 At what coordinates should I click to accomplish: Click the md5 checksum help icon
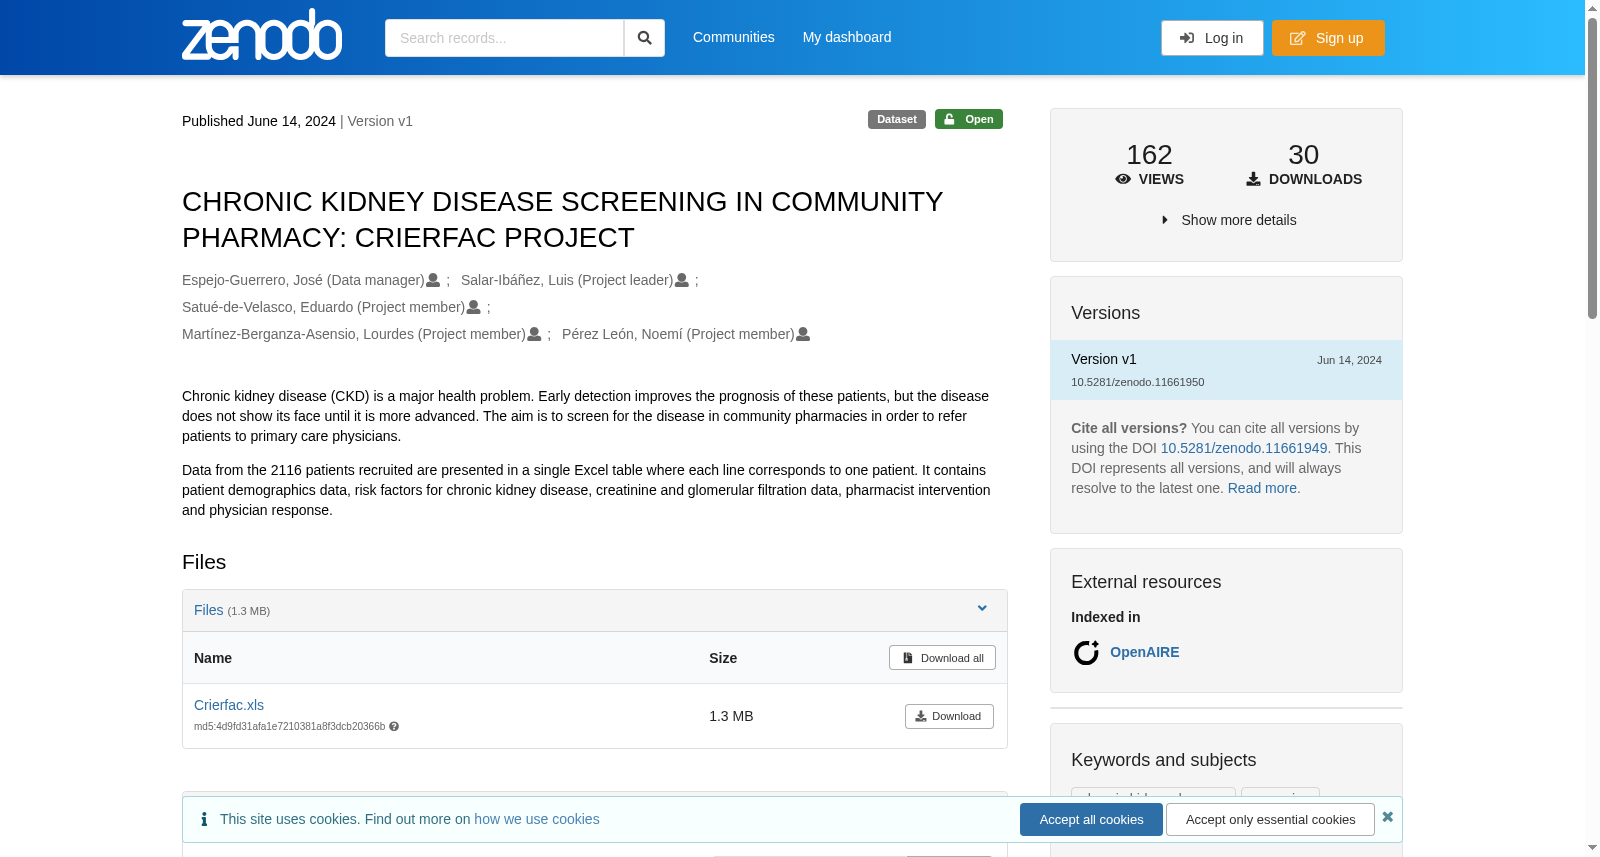click(394, 727)
